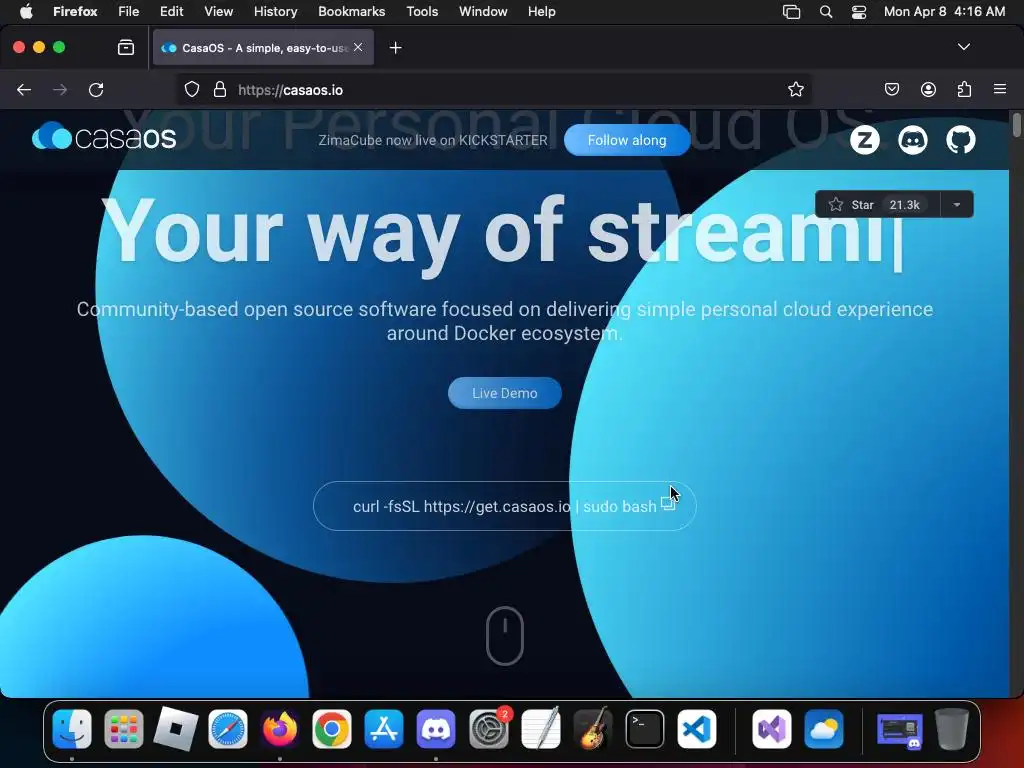Open the Zima icon link in header
Image resolution: width=1024 pixels, height=768 pixels.
pos(865,140)
